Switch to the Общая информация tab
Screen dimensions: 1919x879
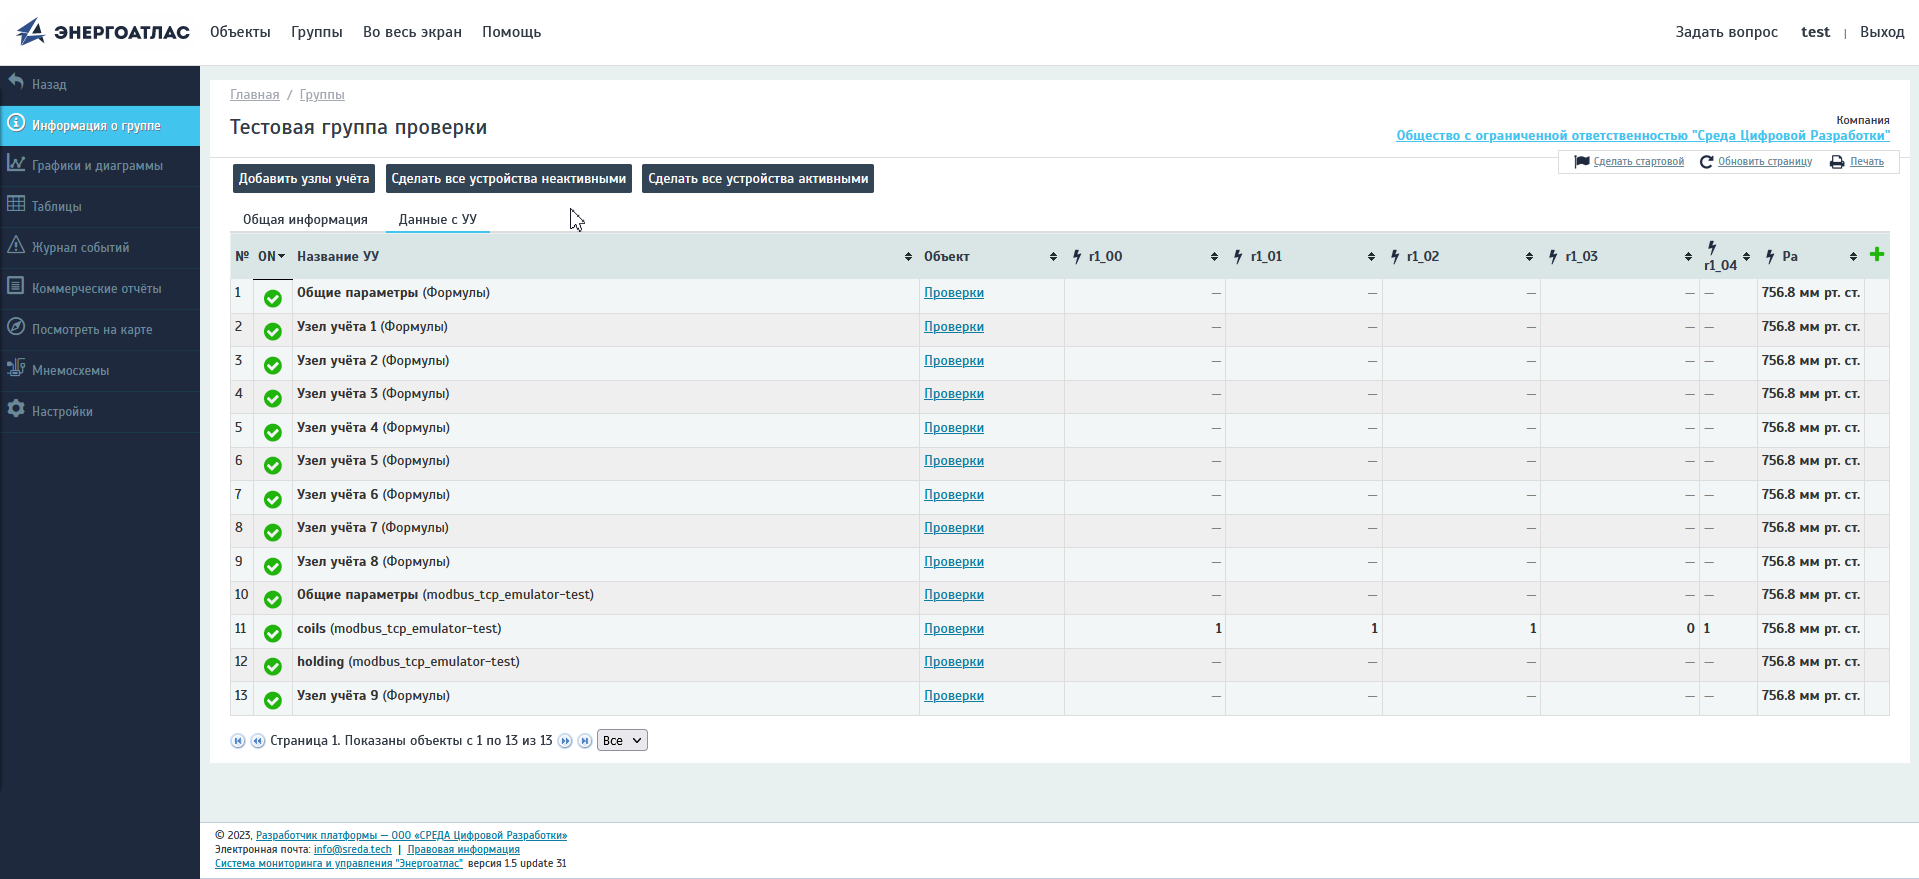pyautogui.click(x=305, y=220)
